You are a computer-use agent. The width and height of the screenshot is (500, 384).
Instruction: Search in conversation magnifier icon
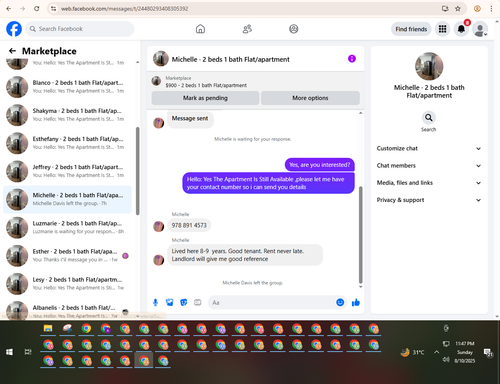point(429,117)
